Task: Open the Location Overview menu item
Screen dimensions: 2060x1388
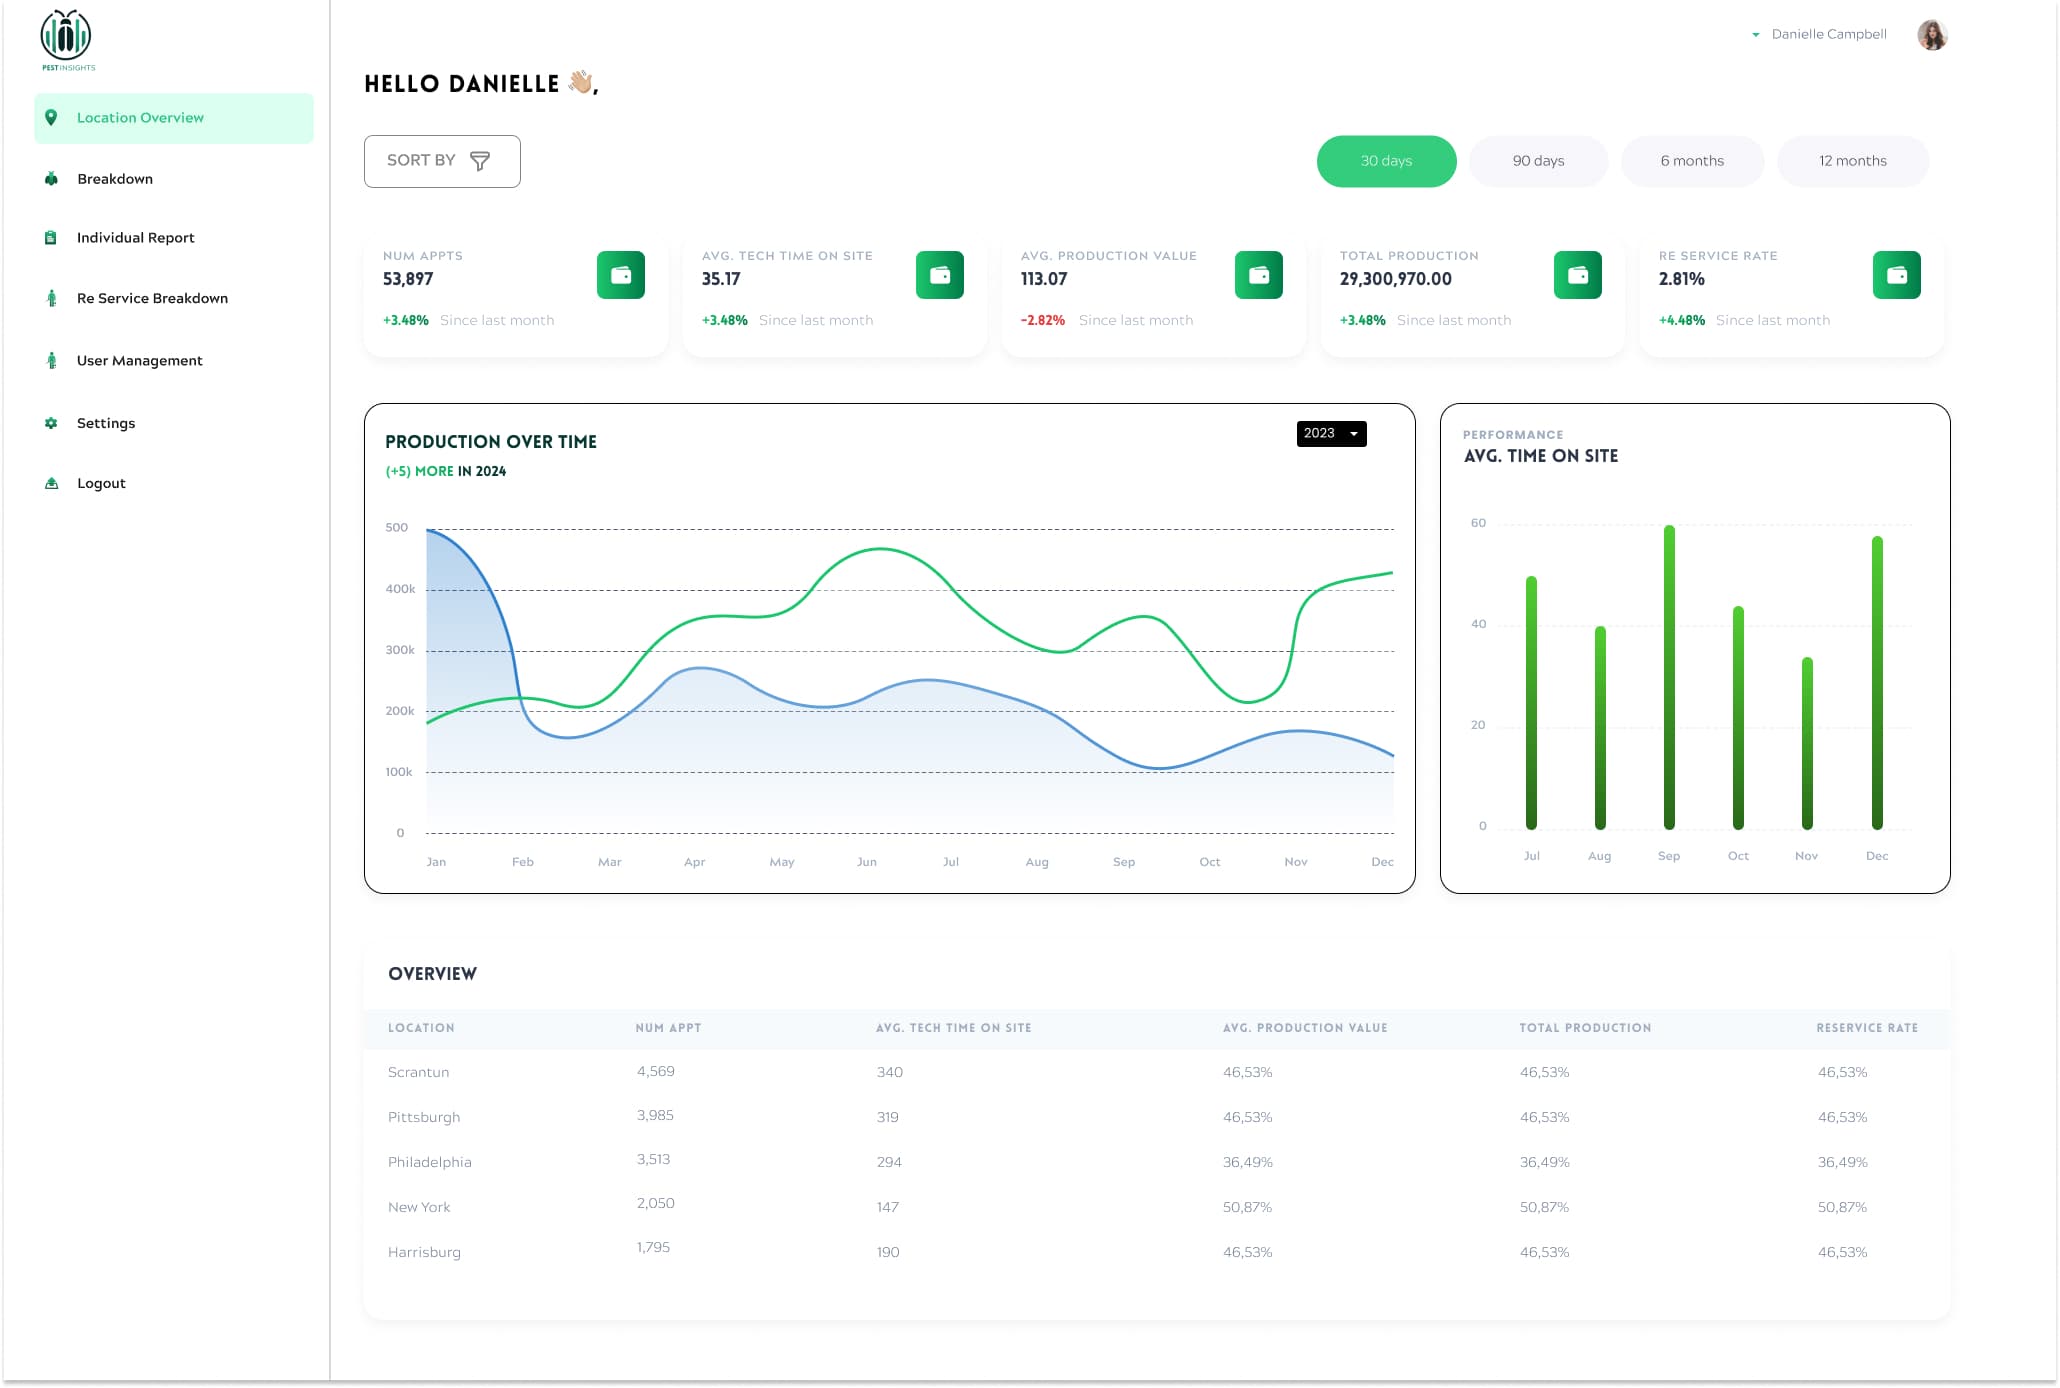Action: (174, 118)
